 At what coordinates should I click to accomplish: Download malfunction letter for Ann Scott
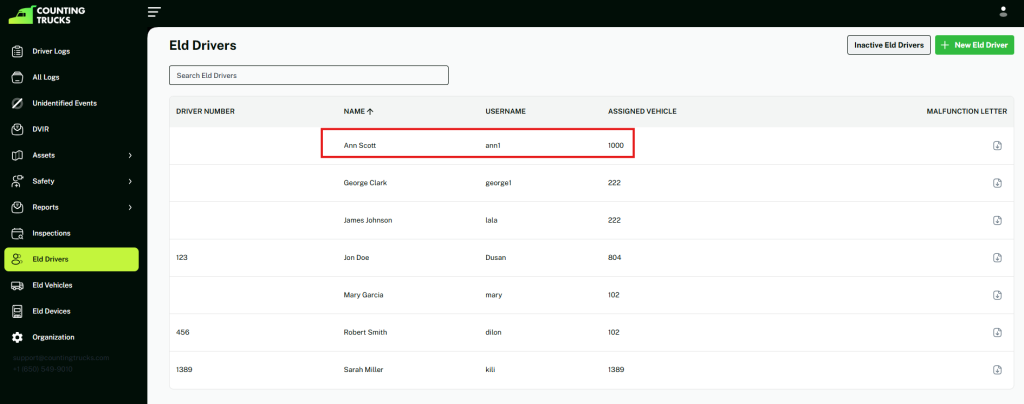[997, 146]
